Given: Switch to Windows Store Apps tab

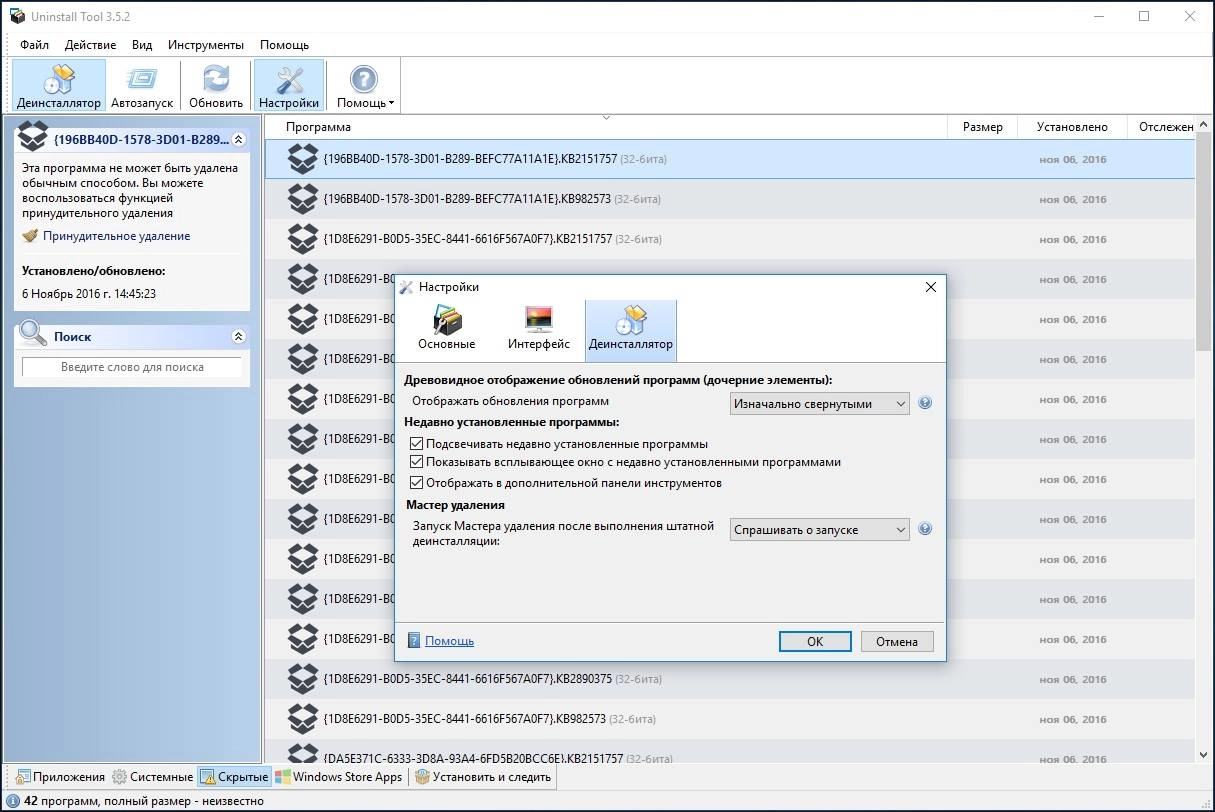Looking at the screenshot, I should 339,777.
